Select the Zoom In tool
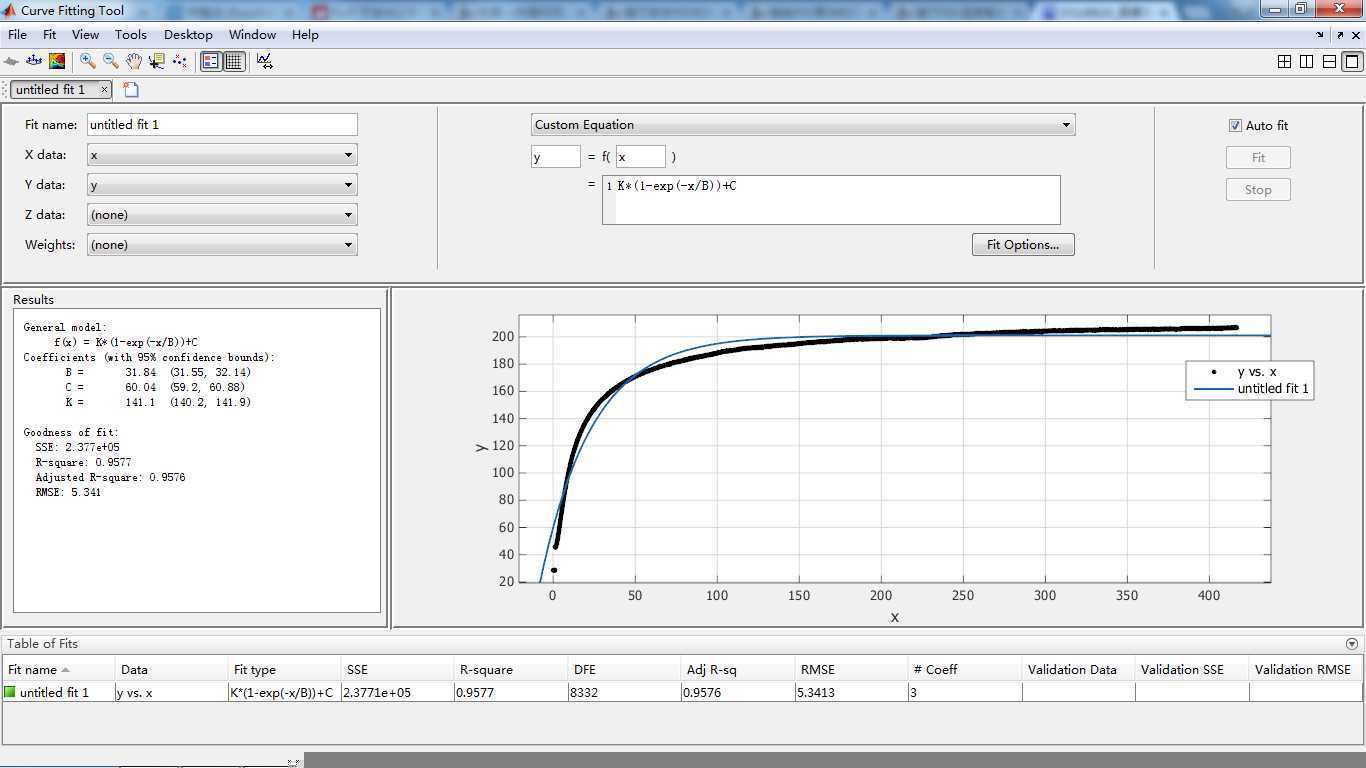1366x768 pixels. coord(88,61)
